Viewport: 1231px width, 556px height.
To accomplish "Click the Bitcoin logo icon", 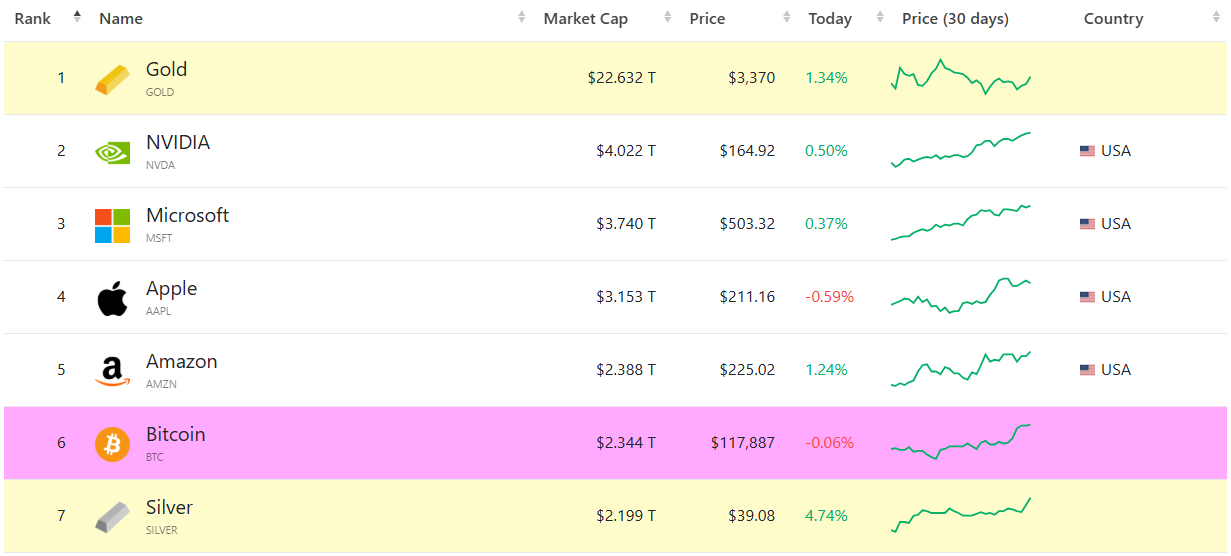I will point(112,444).
